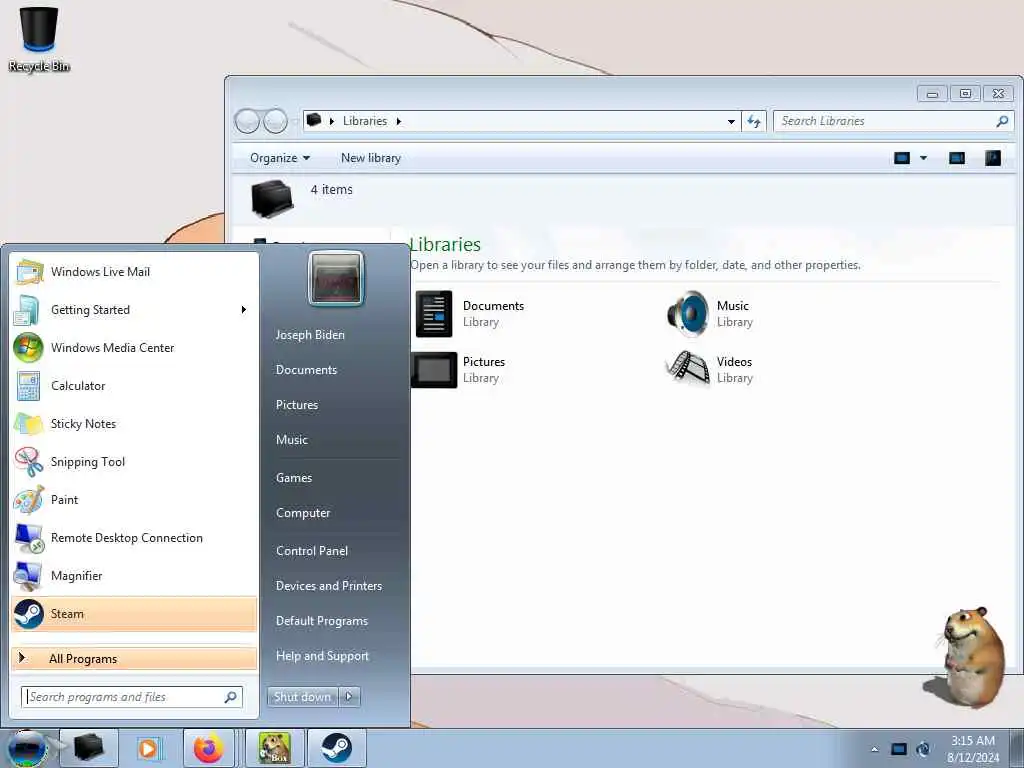Open Help and Support

323,656
